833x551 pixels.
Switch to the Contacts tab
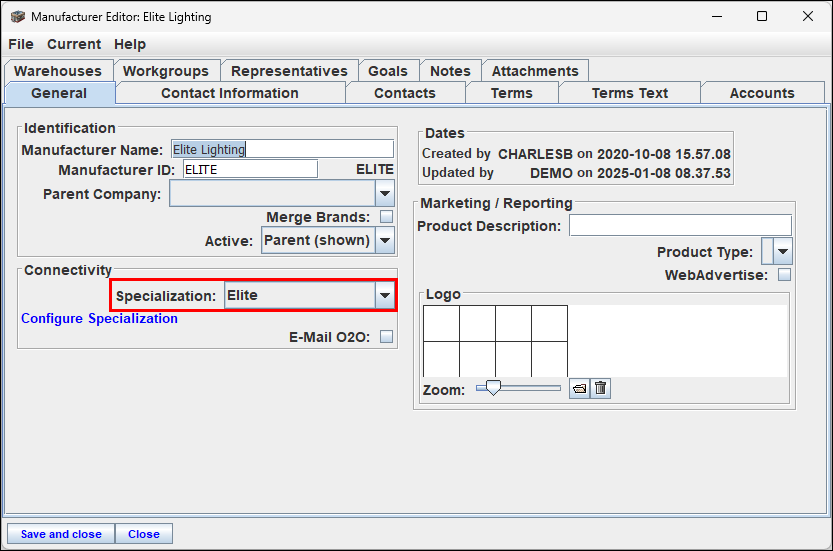(405, 93)
